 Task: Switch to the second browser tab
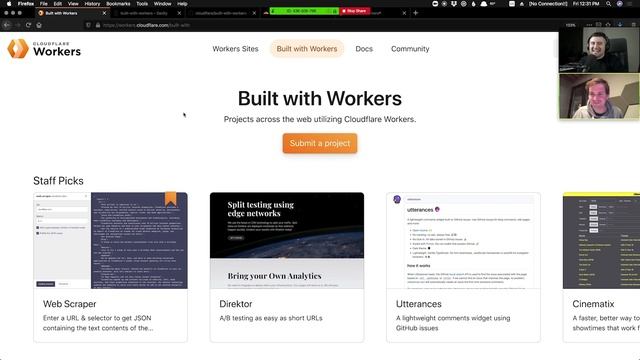tap(147, 13)
